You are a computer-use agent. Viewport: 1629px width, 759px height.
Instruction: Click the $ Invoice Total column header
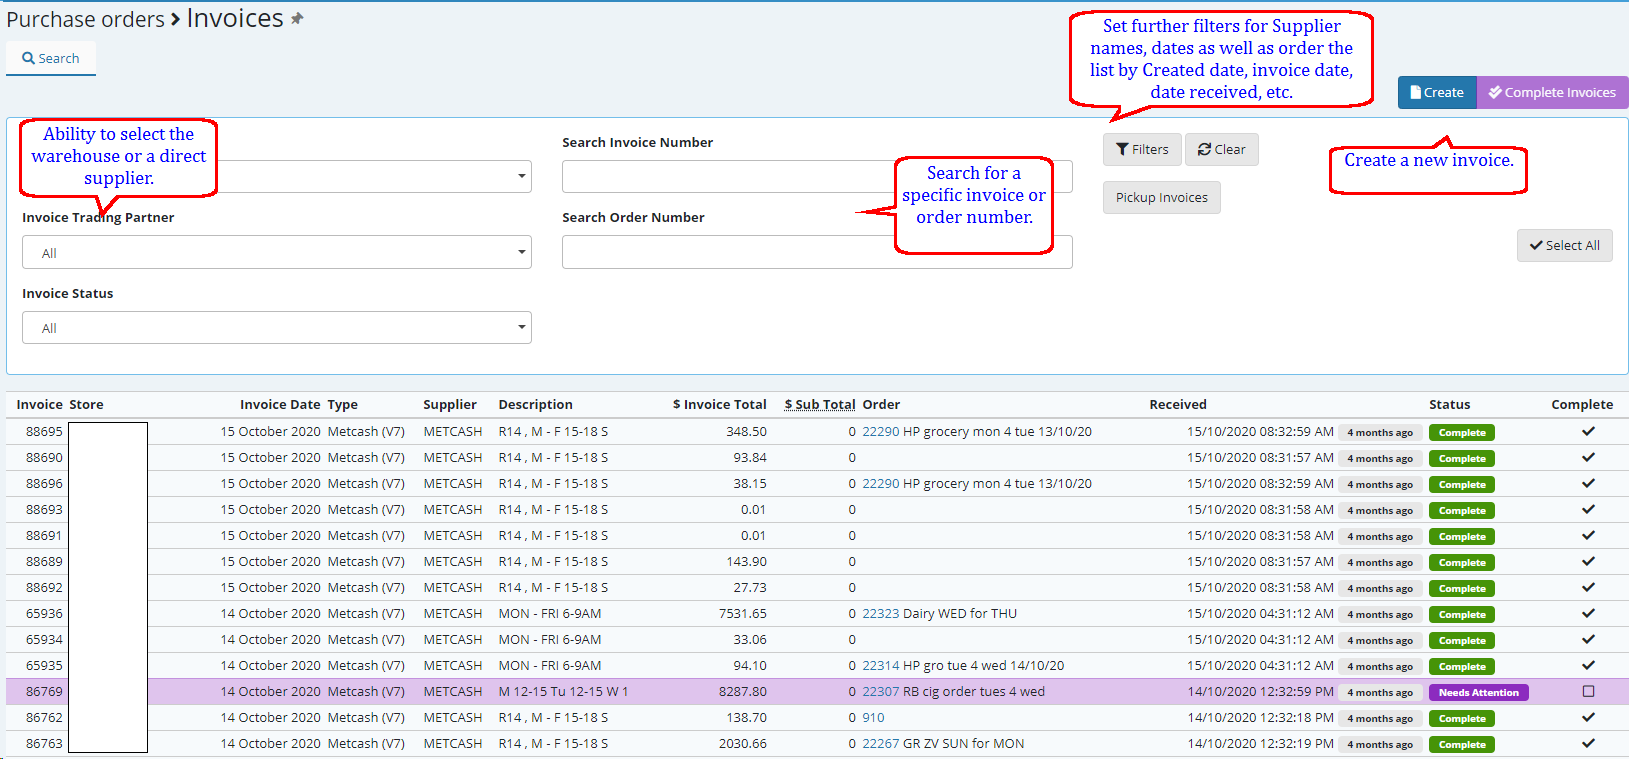tap(720, 404)
